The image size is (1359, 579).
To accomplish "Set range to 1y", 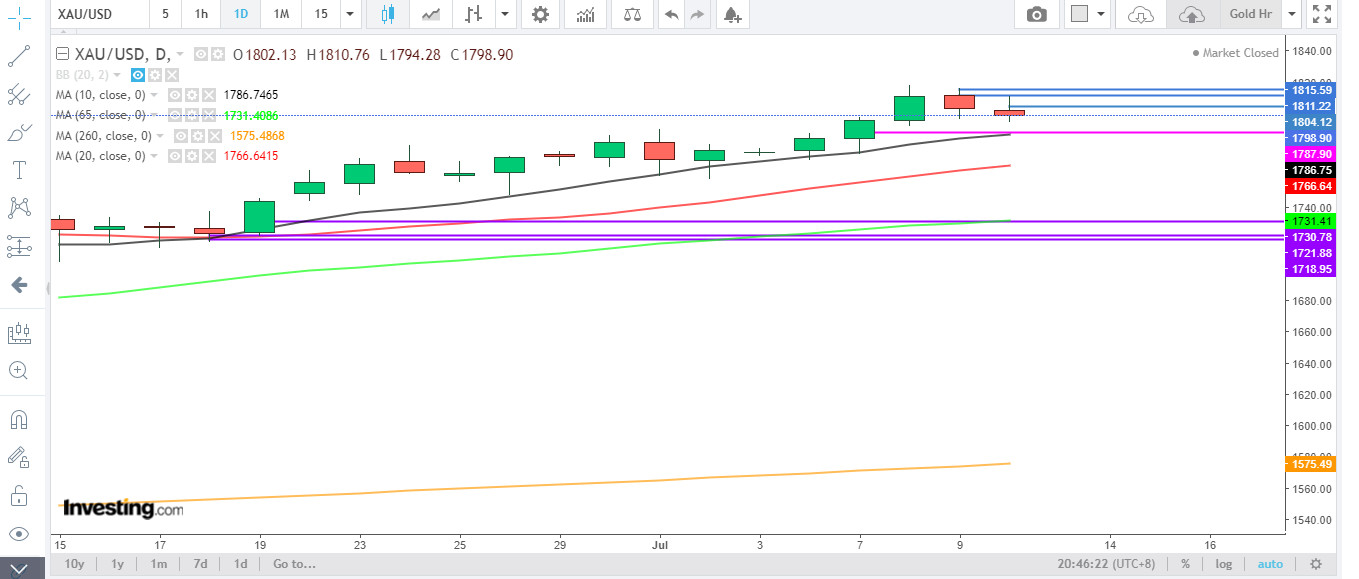I will [x=117, y=564].
